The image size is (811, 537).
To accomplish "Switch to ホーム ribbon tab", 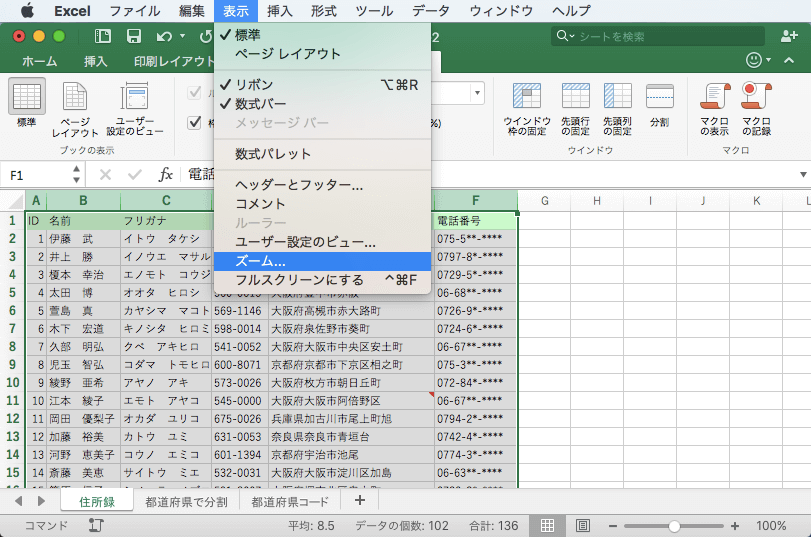I will (x=39, y=61).
